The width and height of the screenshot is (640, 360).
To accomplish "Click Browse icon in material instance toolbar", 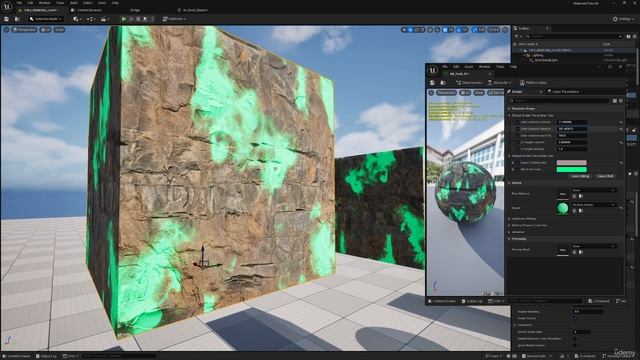I will pos(443,83).
